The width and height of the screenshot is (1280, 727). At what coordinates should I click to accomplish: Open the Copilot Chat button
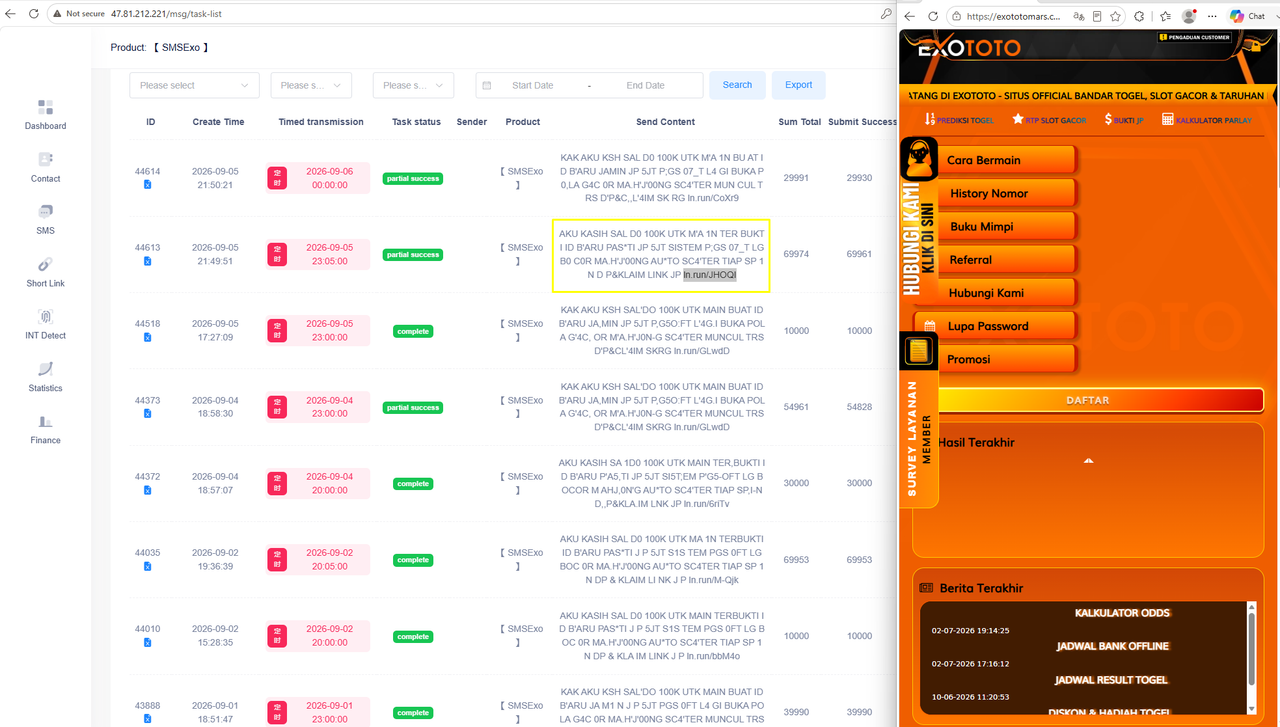click(x=1247, y=16)
